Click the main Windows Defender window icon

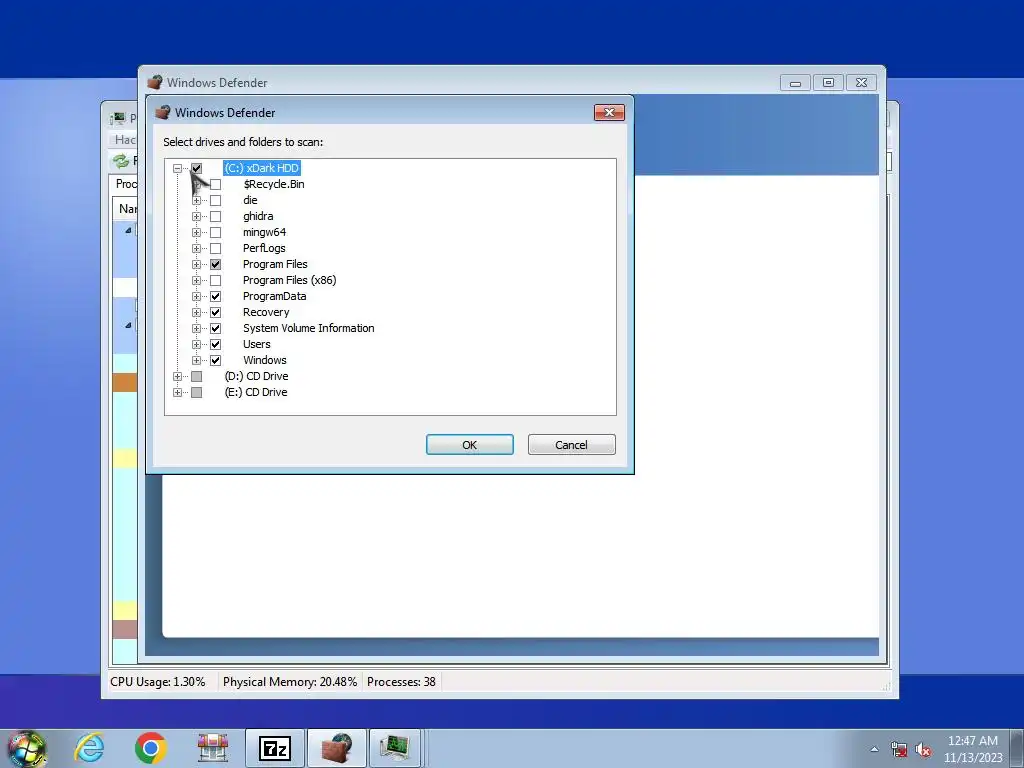click(x=155, y=82)
